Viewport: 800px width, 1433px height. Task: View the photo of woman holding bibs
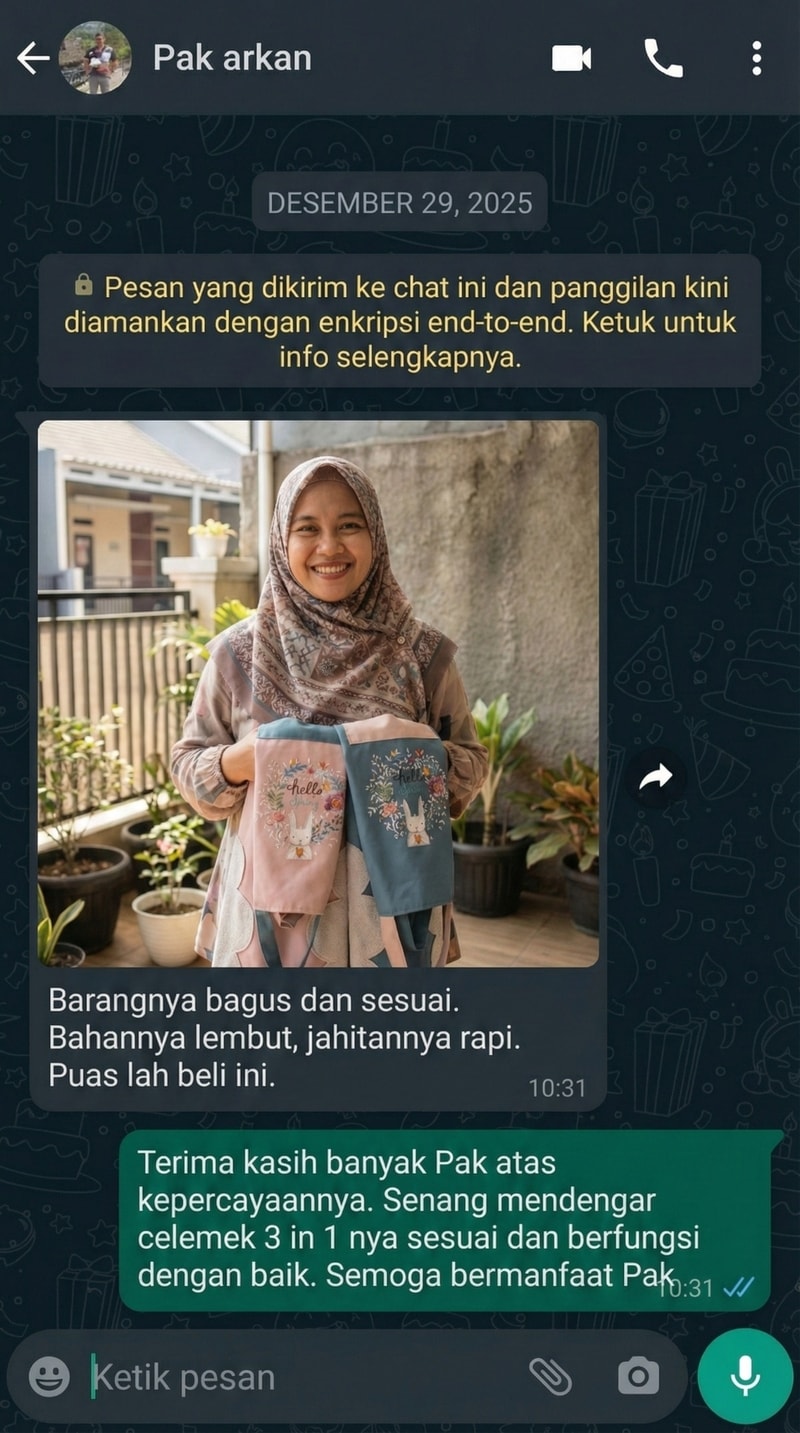(318, 693)
